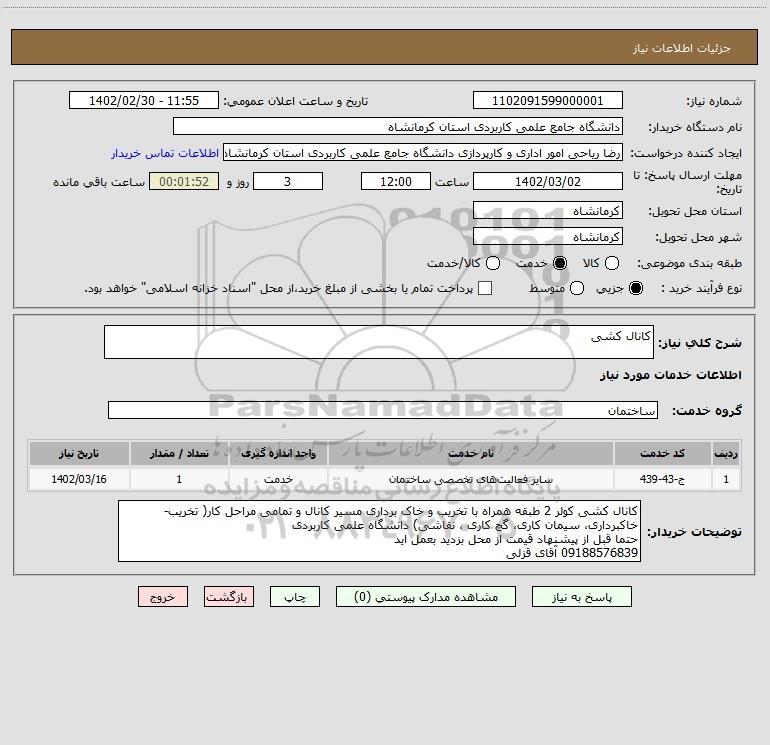Click the خروج exit button

pos(163,597)
